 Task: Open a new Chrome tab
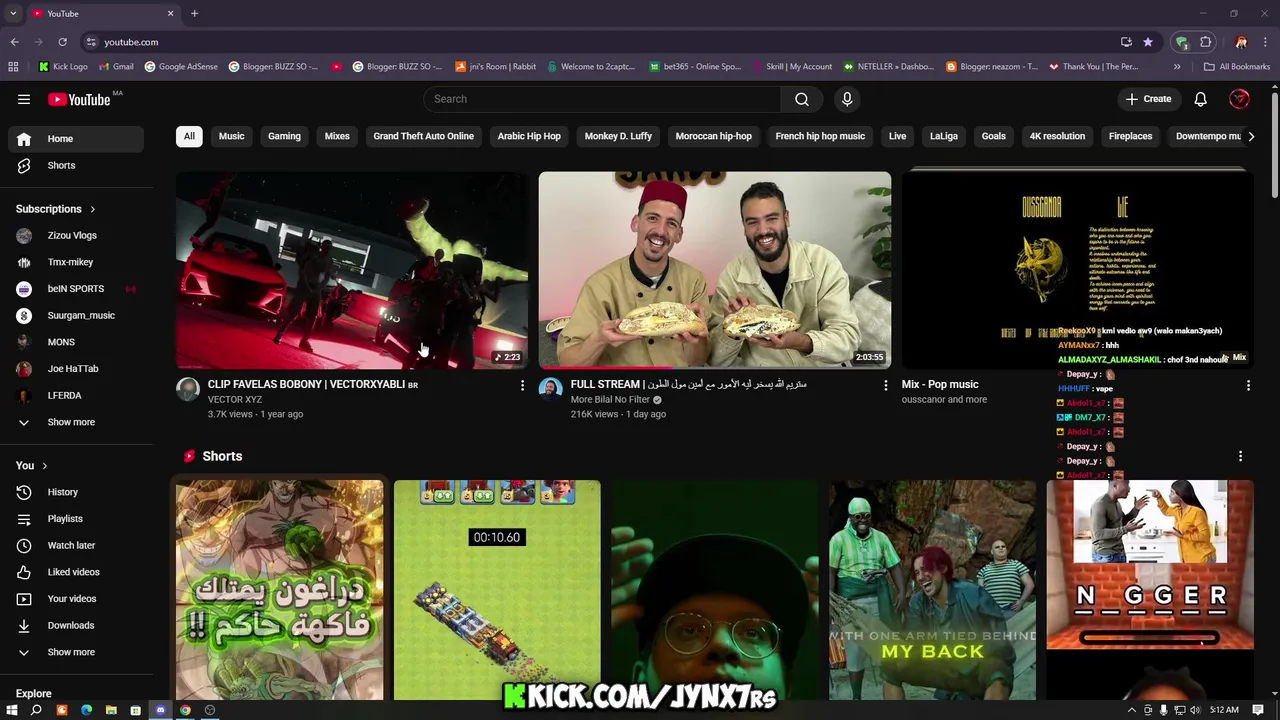194,13
